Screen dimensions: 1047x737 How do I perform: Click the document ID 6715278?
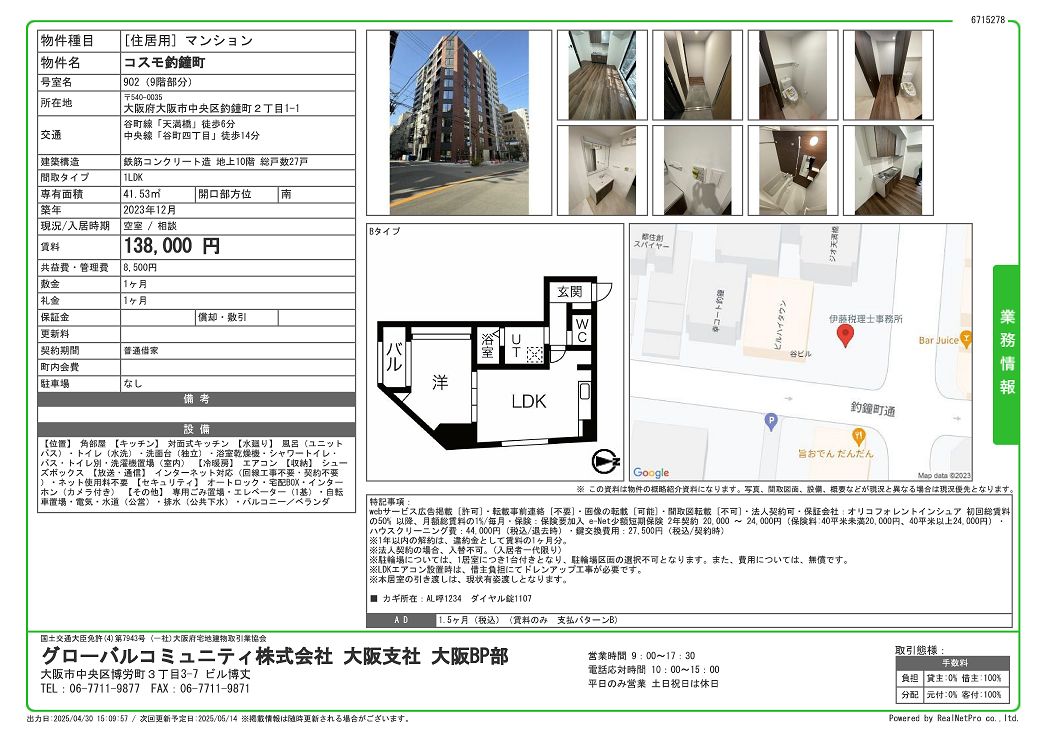pyautogui.click(x=988, y=19)
